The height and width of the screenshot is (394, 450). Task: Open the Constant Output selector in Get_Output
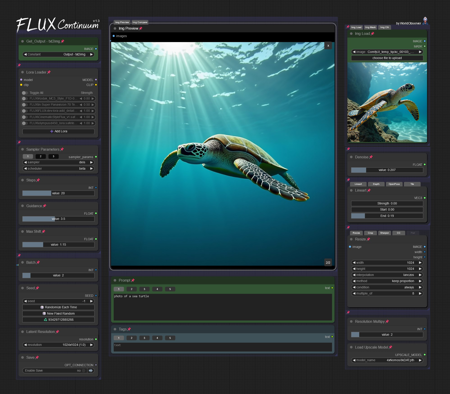tap(58, 54)
